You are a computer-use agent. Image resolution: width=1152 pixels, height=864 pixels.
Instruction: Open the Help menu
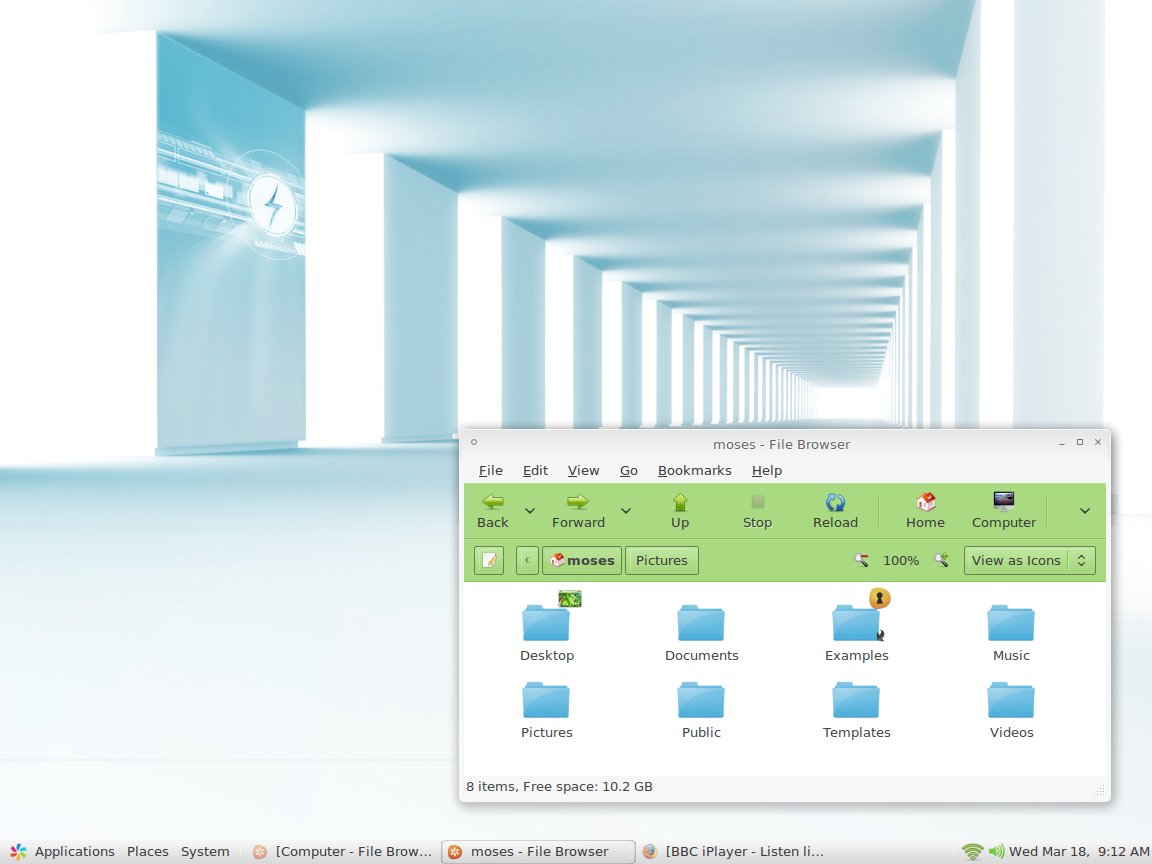pyautogui.click(x=766, y=470)
